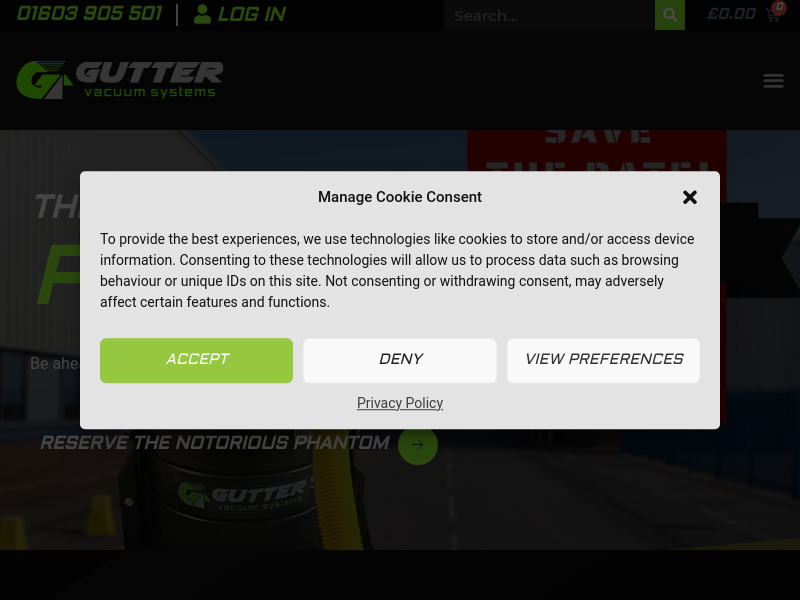
Task: Accept cookies with the green ACCEPT button
Action: 196,360
